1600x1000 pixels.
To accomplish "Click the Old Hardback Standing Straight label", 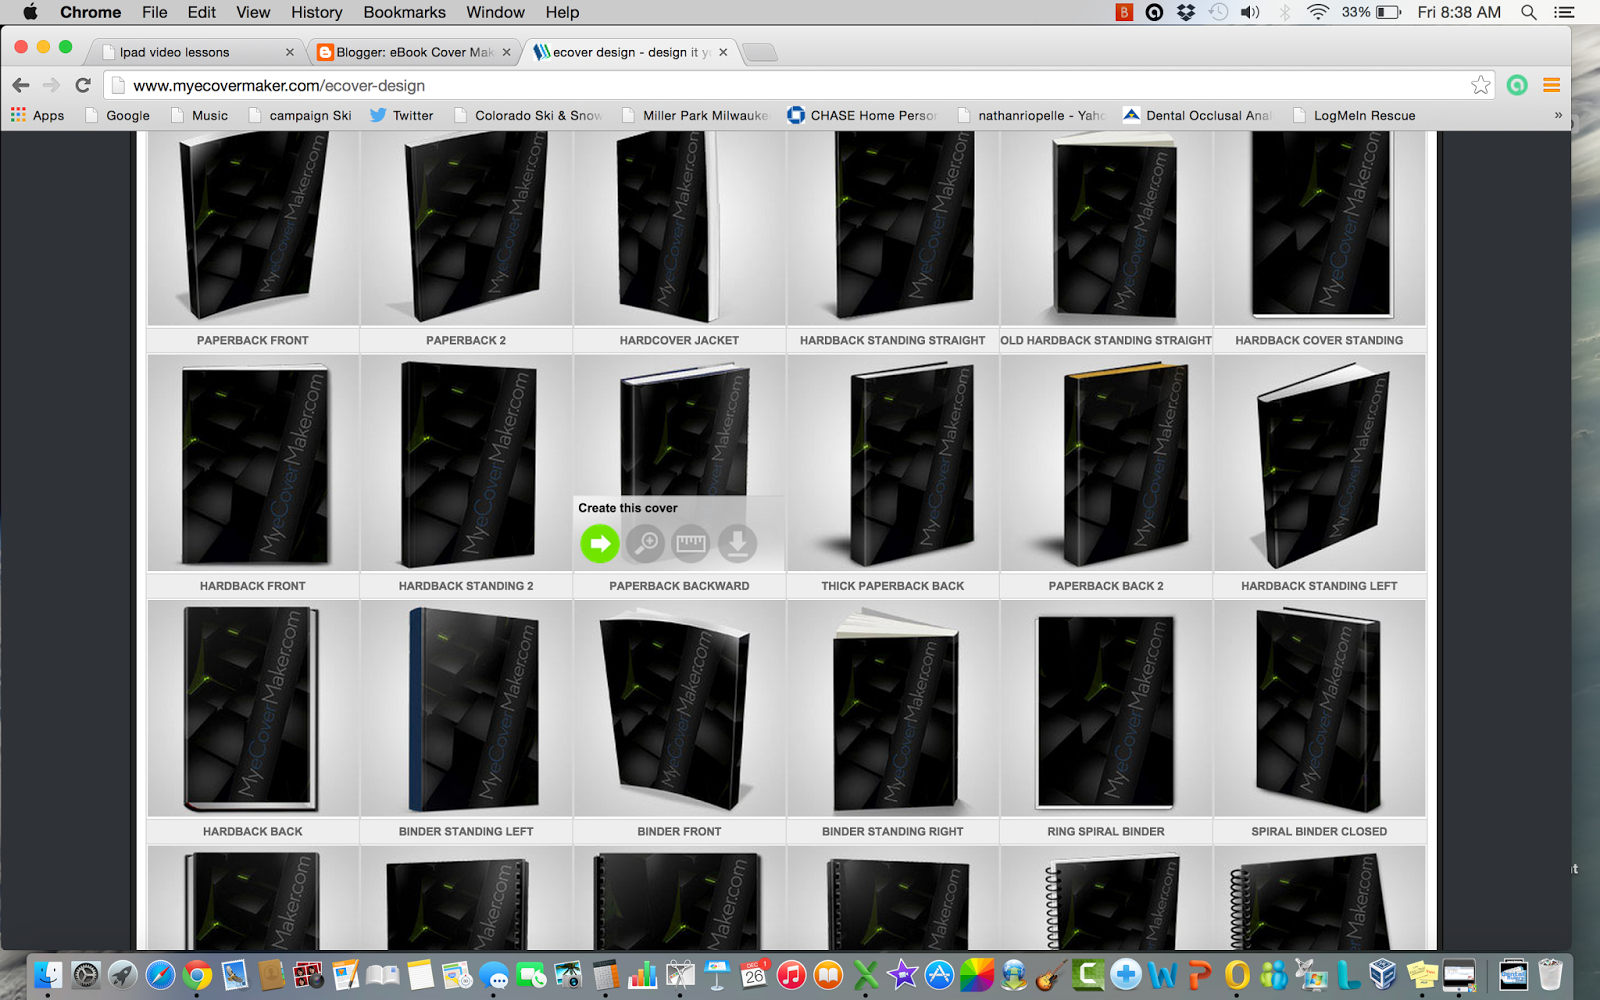I will click(1106, 340).
